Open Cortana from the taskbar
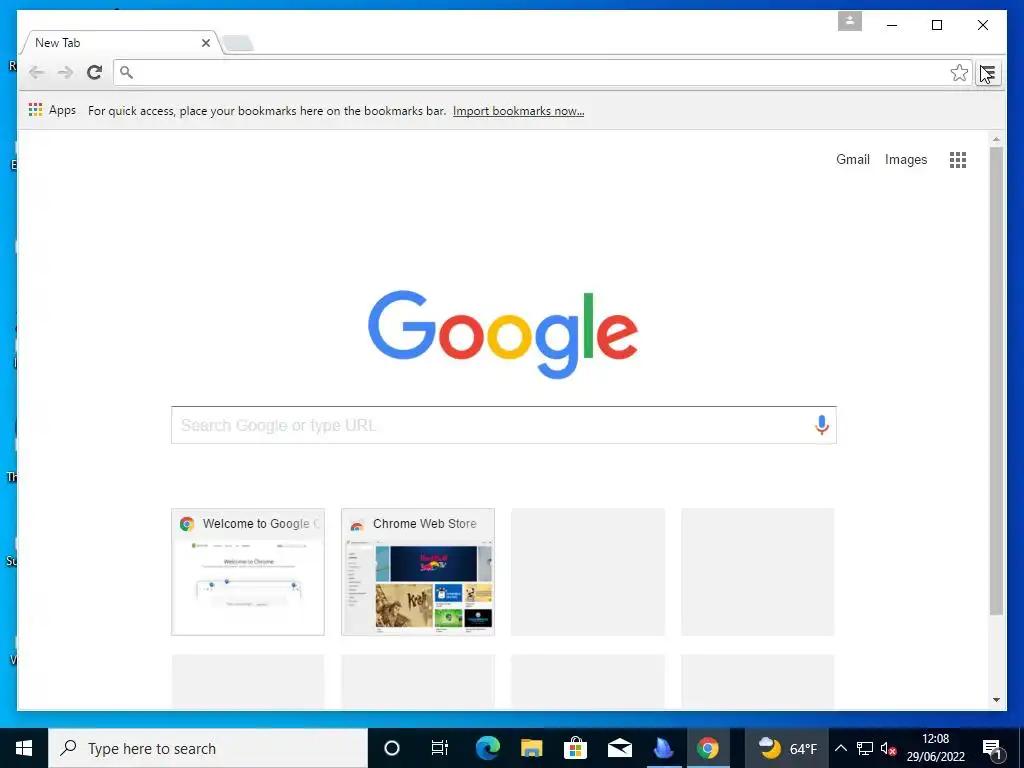The image size is (1024, 768). click(x=392, y=748)
